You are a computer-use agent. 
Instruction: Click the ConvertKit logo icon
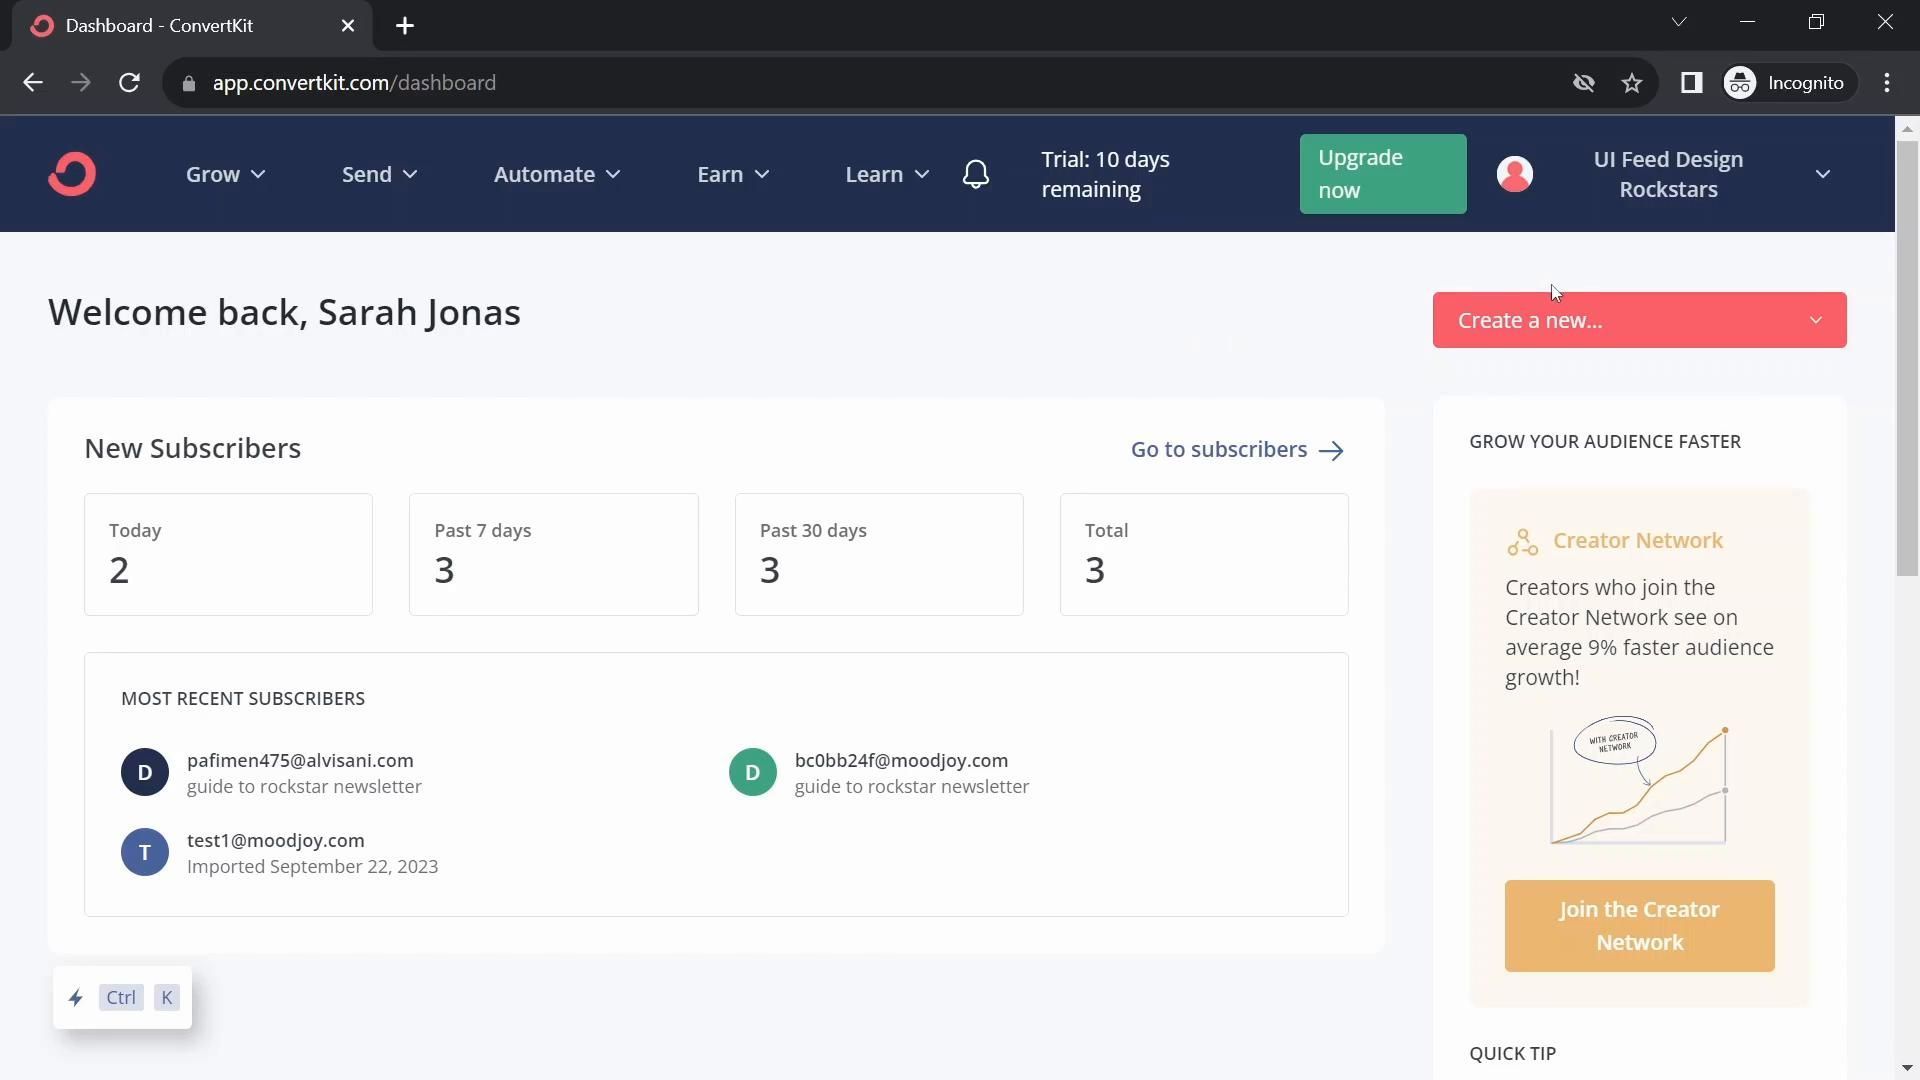[72, 174]
